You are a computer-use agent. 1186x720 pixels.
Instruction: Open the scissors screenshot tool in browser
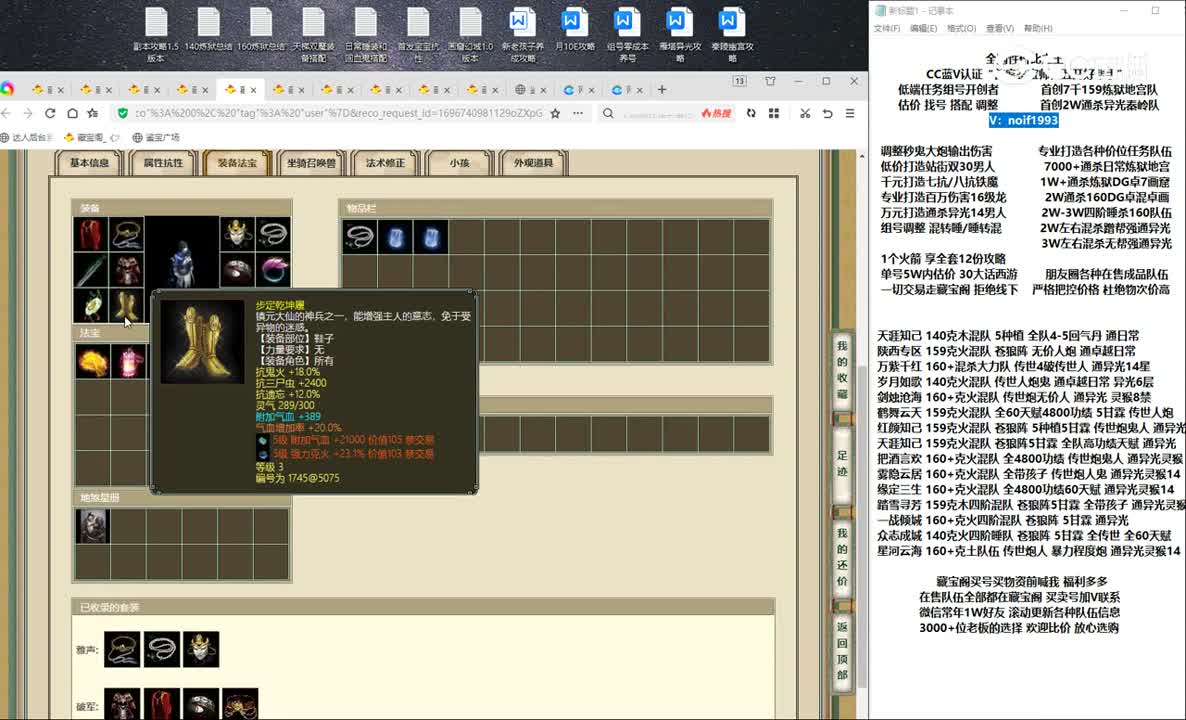[x=805, y=113]
